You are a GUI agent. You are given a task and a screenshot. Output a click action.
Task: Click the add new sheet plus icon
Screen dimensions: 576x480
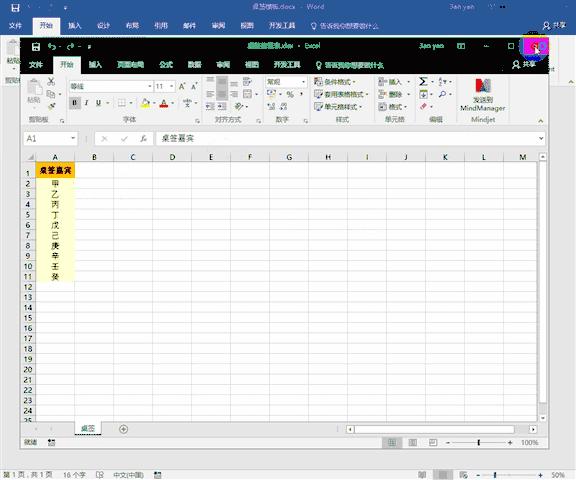click(x=123, y=429)
